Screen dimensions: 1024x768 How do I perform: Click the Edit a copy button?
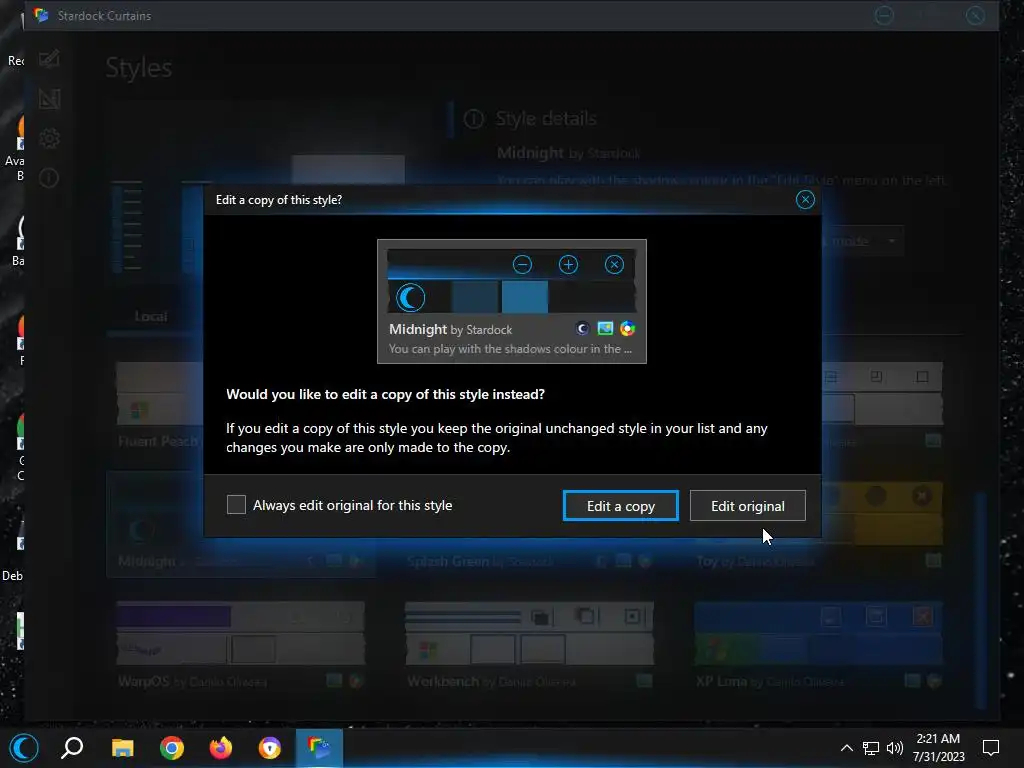click(x=620, y=506)
